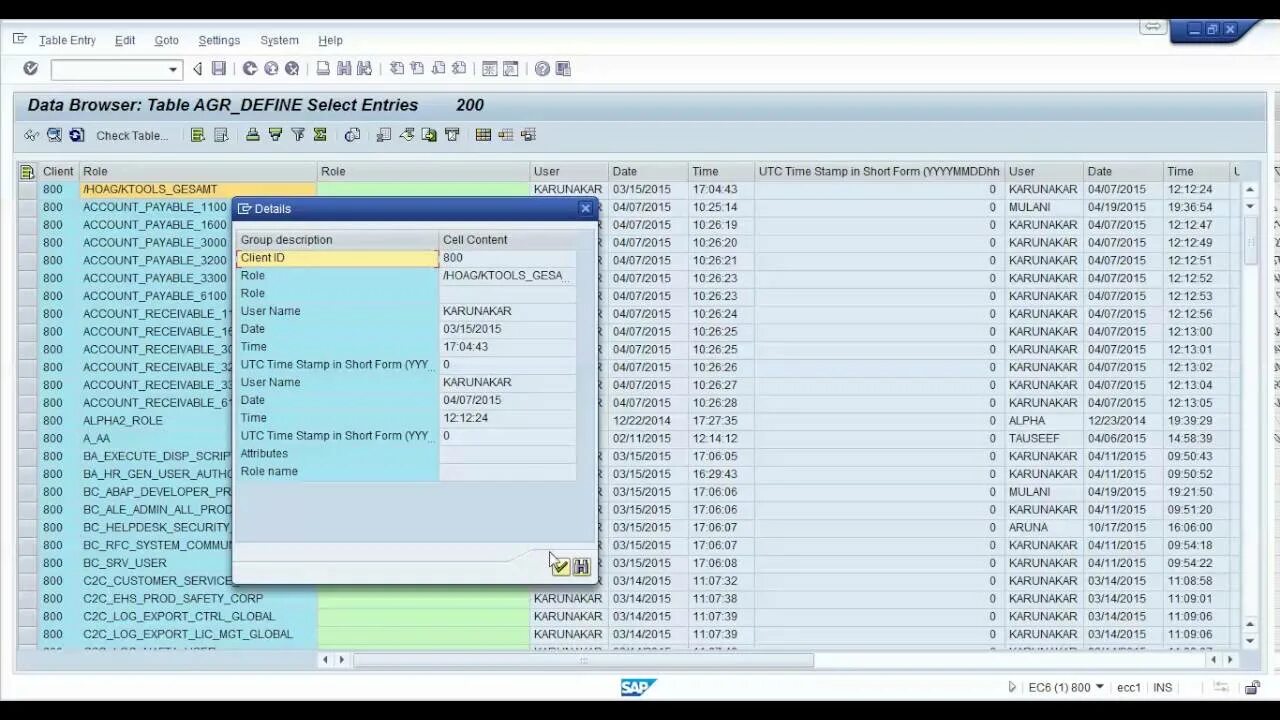Click the table scroll-up arrow at top right
This screenshot has width=1280, height=720.
(x=1250, y=189)
